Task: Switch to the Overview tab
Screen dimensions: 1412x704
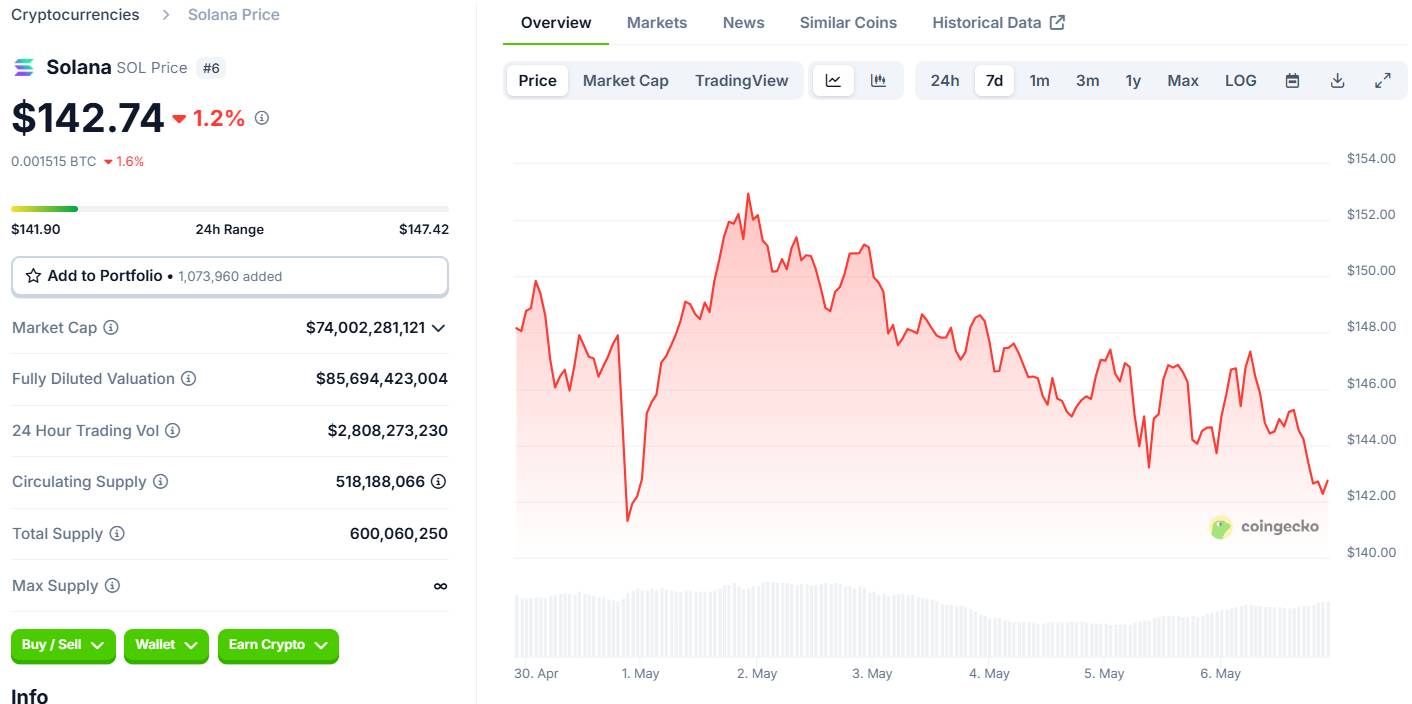Action: click(x=556, y=22)
